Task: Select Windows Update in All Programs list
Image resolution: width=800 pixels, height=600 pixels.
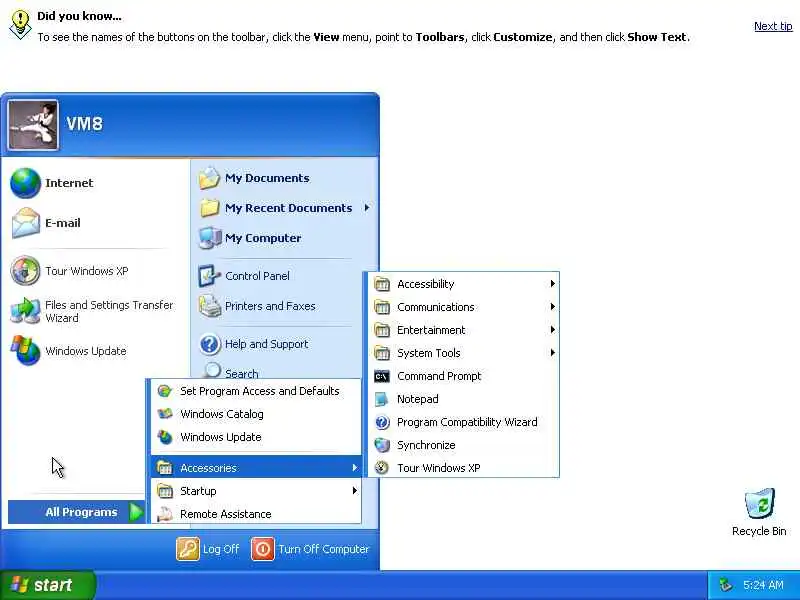Action: 256,437
